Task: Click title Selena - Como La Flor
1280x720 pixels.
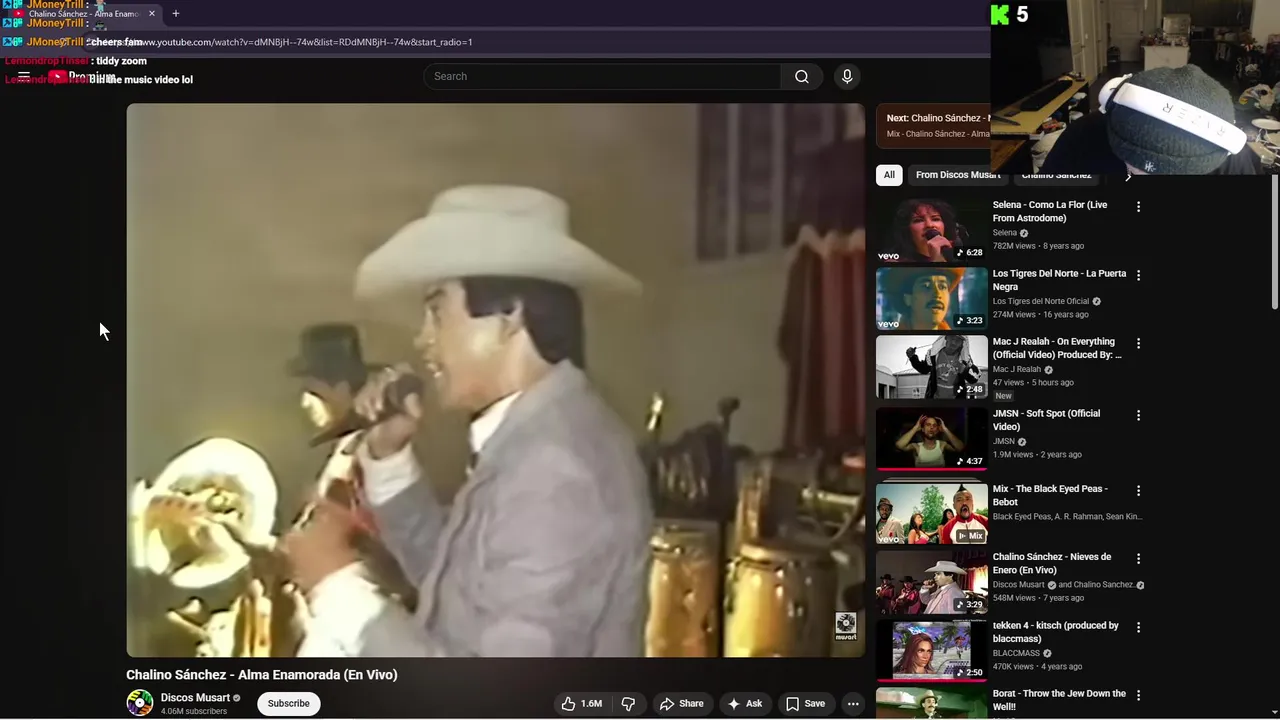Action: tap(1050, 211)
